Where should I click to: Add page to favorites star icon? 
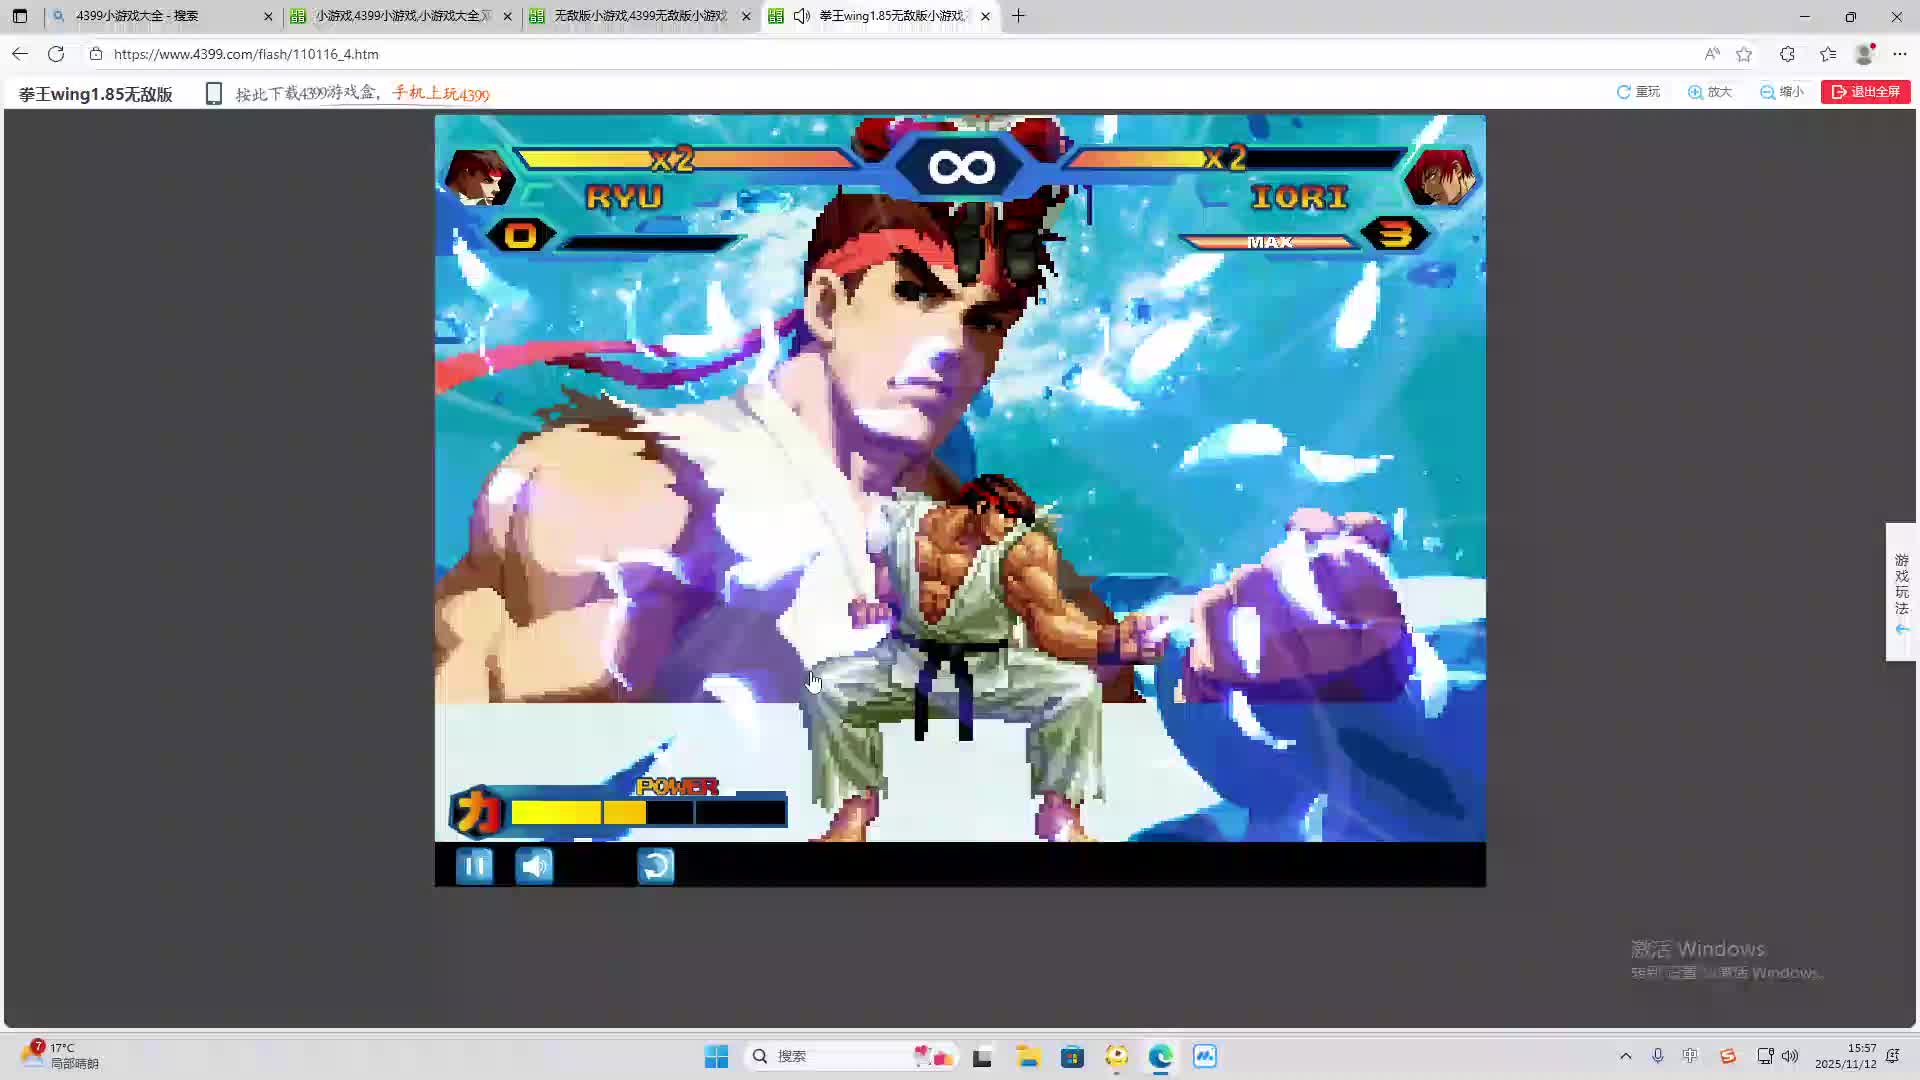(x=1744, y=54)
